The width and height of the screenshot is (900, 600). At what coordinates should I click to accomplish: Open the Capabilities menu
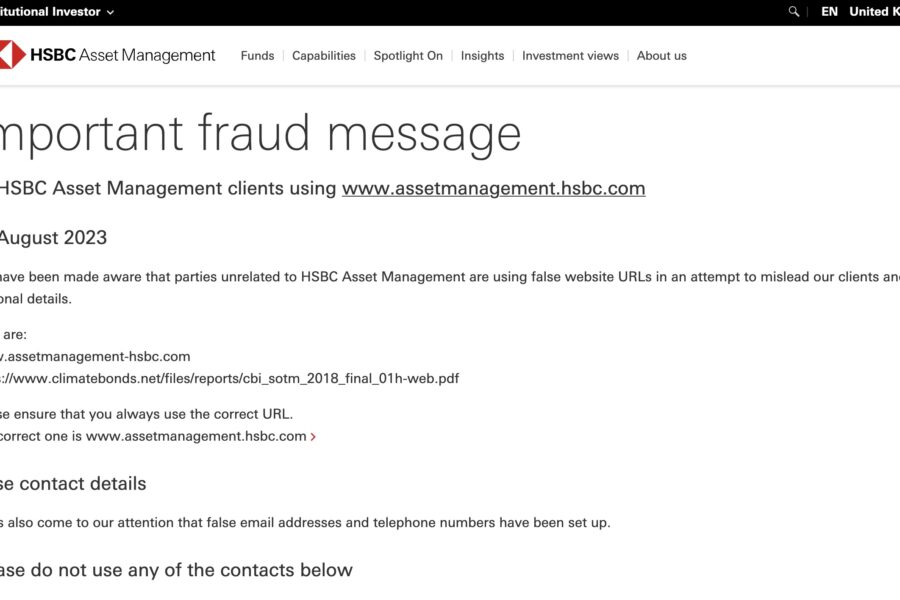click(x=324, y=56)
